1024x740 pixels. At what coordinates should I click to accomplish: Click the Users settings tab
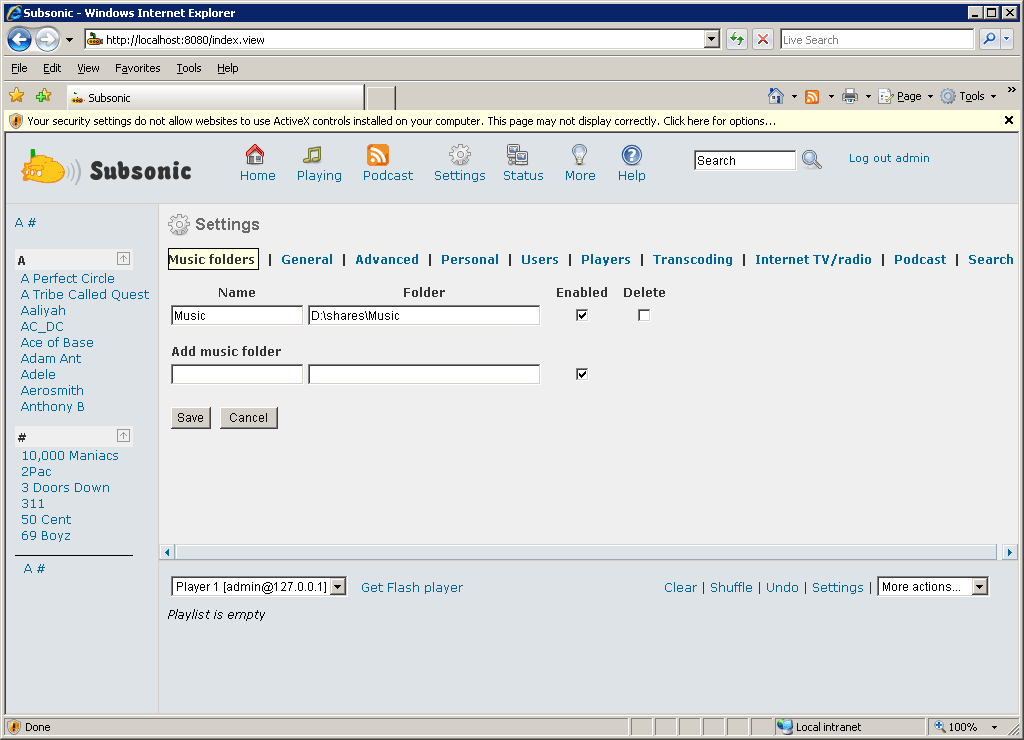point(539,259)
